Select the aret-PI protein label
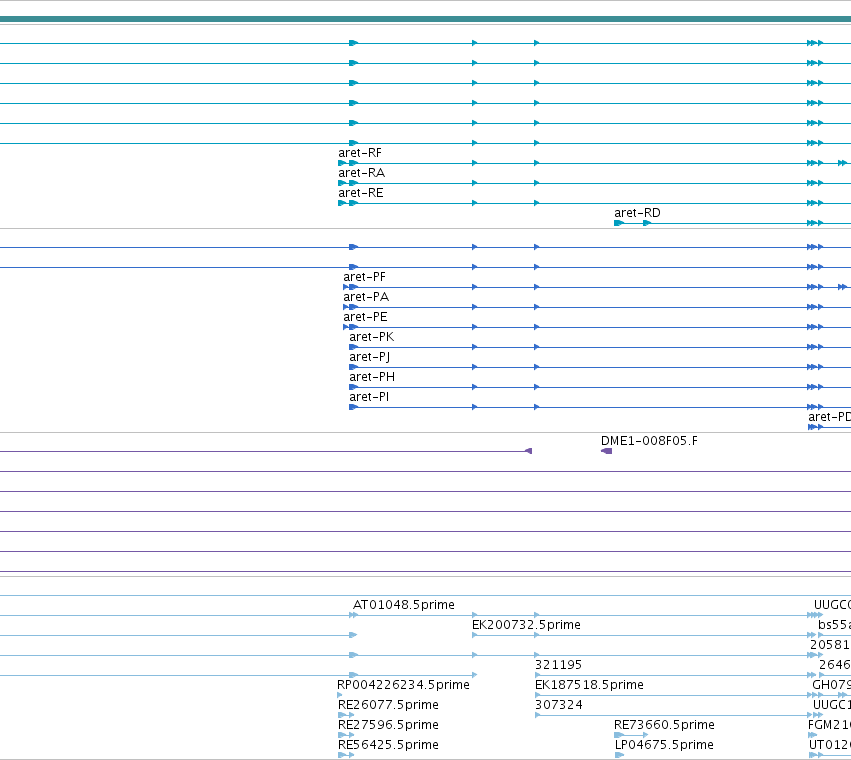The width and height of the screenshot is (851, 760). (x=369, y=397)
